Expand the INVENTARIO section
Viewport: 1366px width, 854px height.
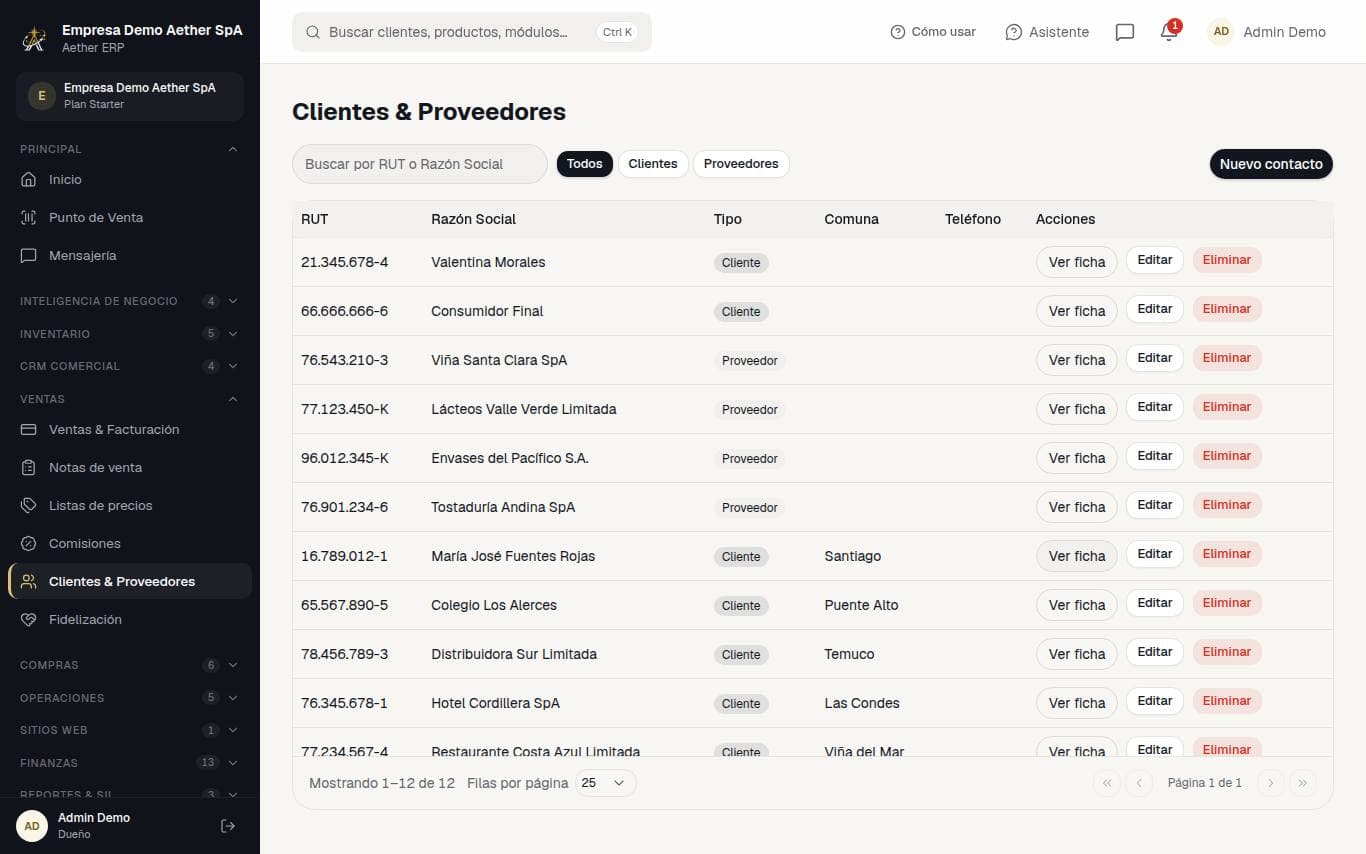tap(130, 334)
